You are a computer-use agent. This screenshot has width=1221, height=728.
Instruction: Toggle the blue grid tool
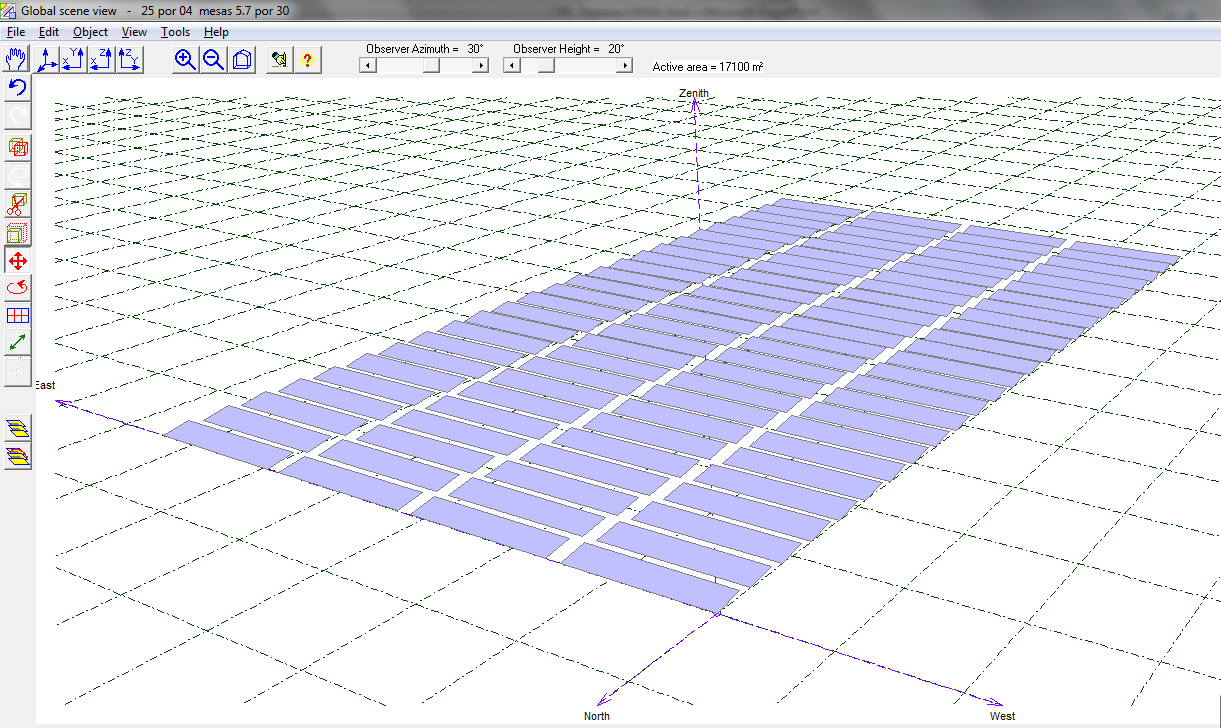tap(18, 315)
